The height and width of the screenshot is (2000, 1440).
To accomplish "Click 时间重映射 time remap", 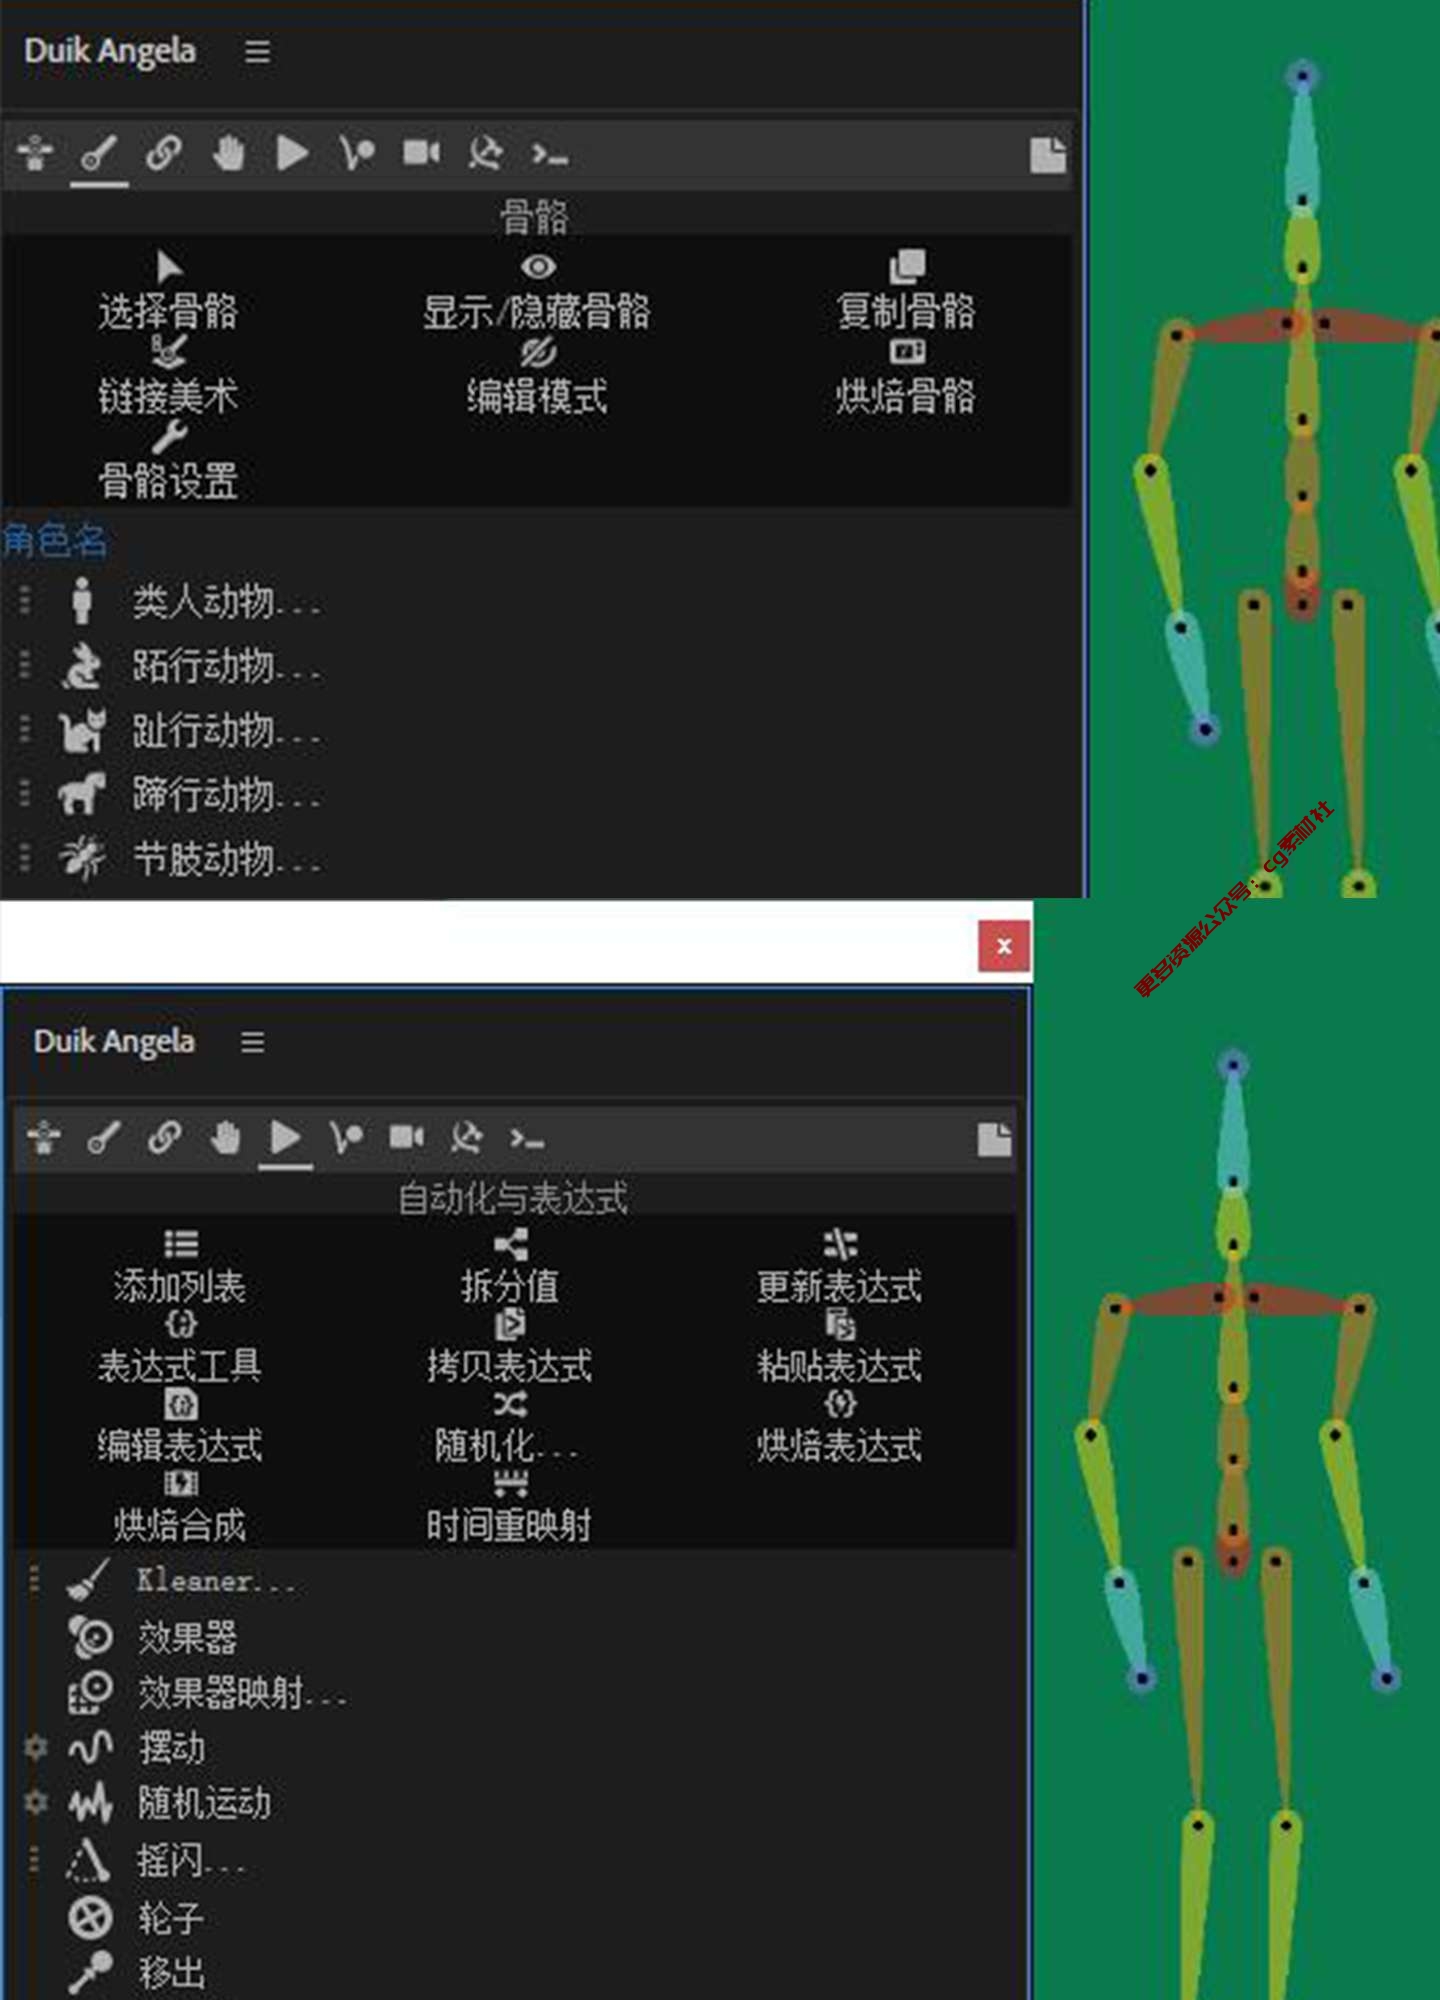I will (510, 1508).
